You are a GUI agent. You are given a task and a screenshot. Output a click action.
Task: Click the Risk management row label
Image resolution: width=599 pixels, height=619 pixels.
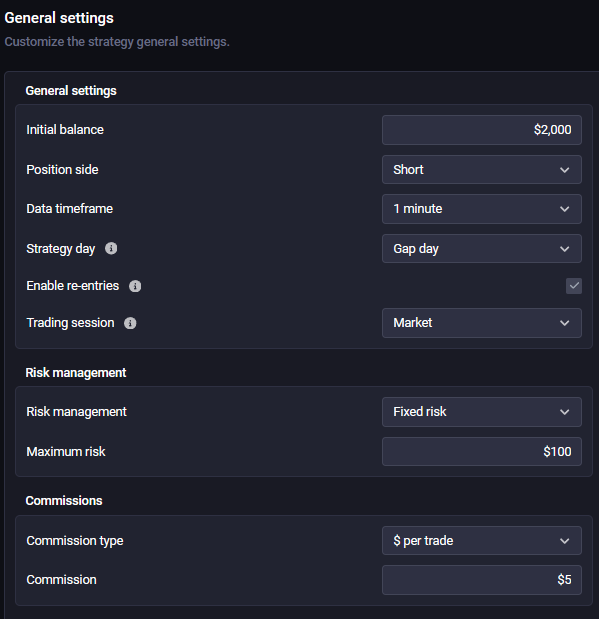[x=76, y=412]
